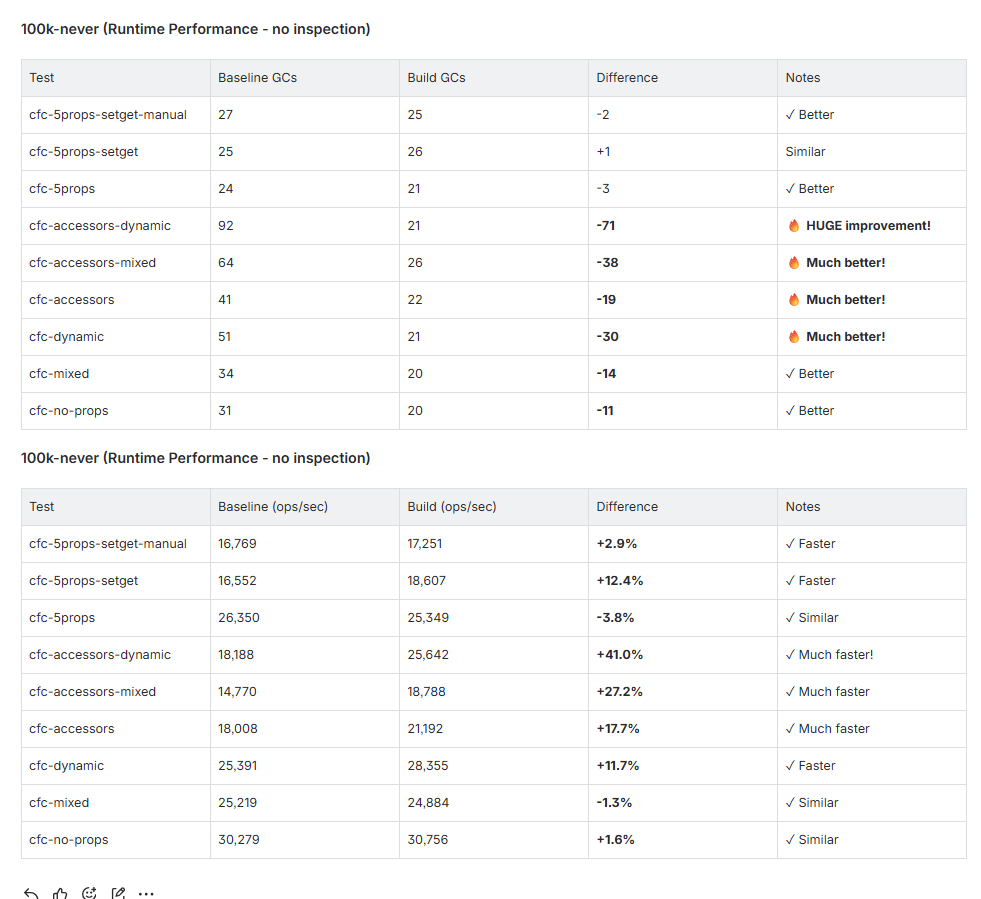Select the Baseline (ops/sec) column header
Viewport: 981px width, 899px height.
(x=272, y=507)
